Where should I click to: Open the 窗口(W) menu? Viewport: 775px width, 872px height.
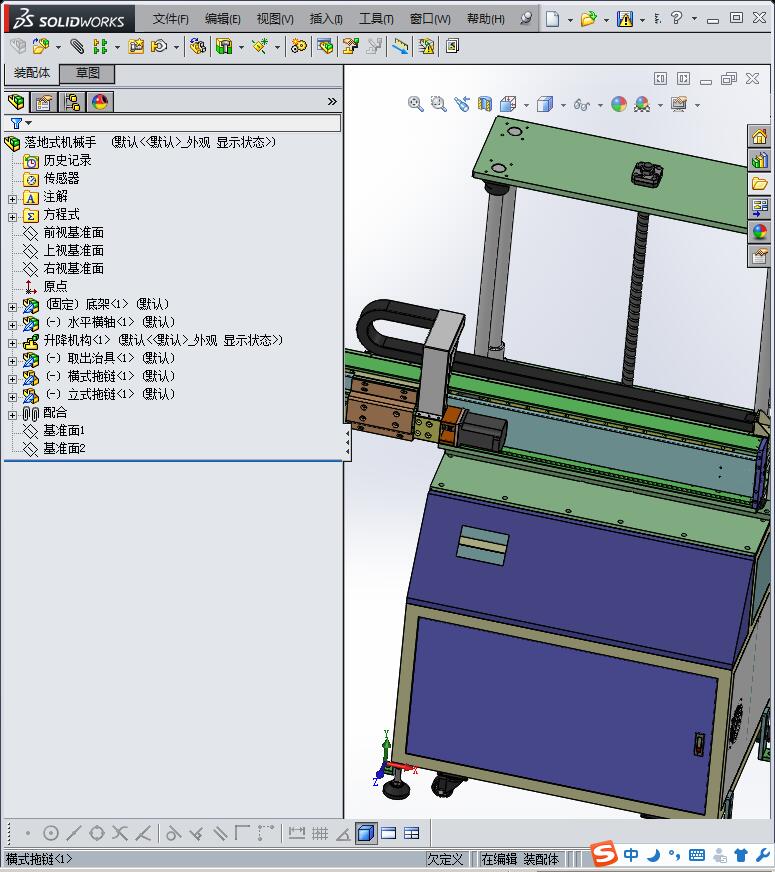(430, 19)
